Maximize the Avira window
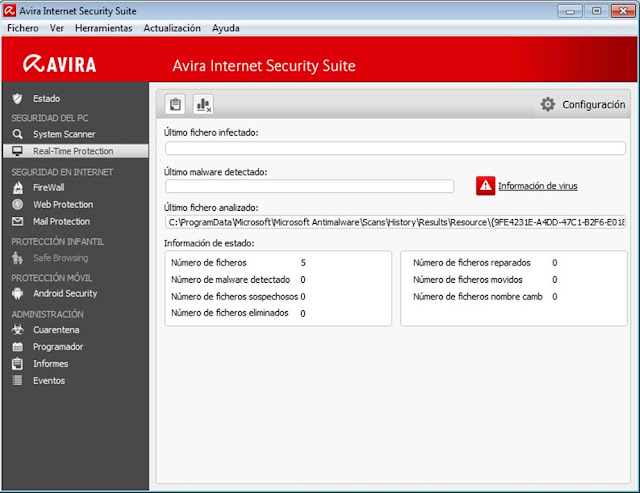The width and height of the screenshot is (640, 493). [596, 11]
